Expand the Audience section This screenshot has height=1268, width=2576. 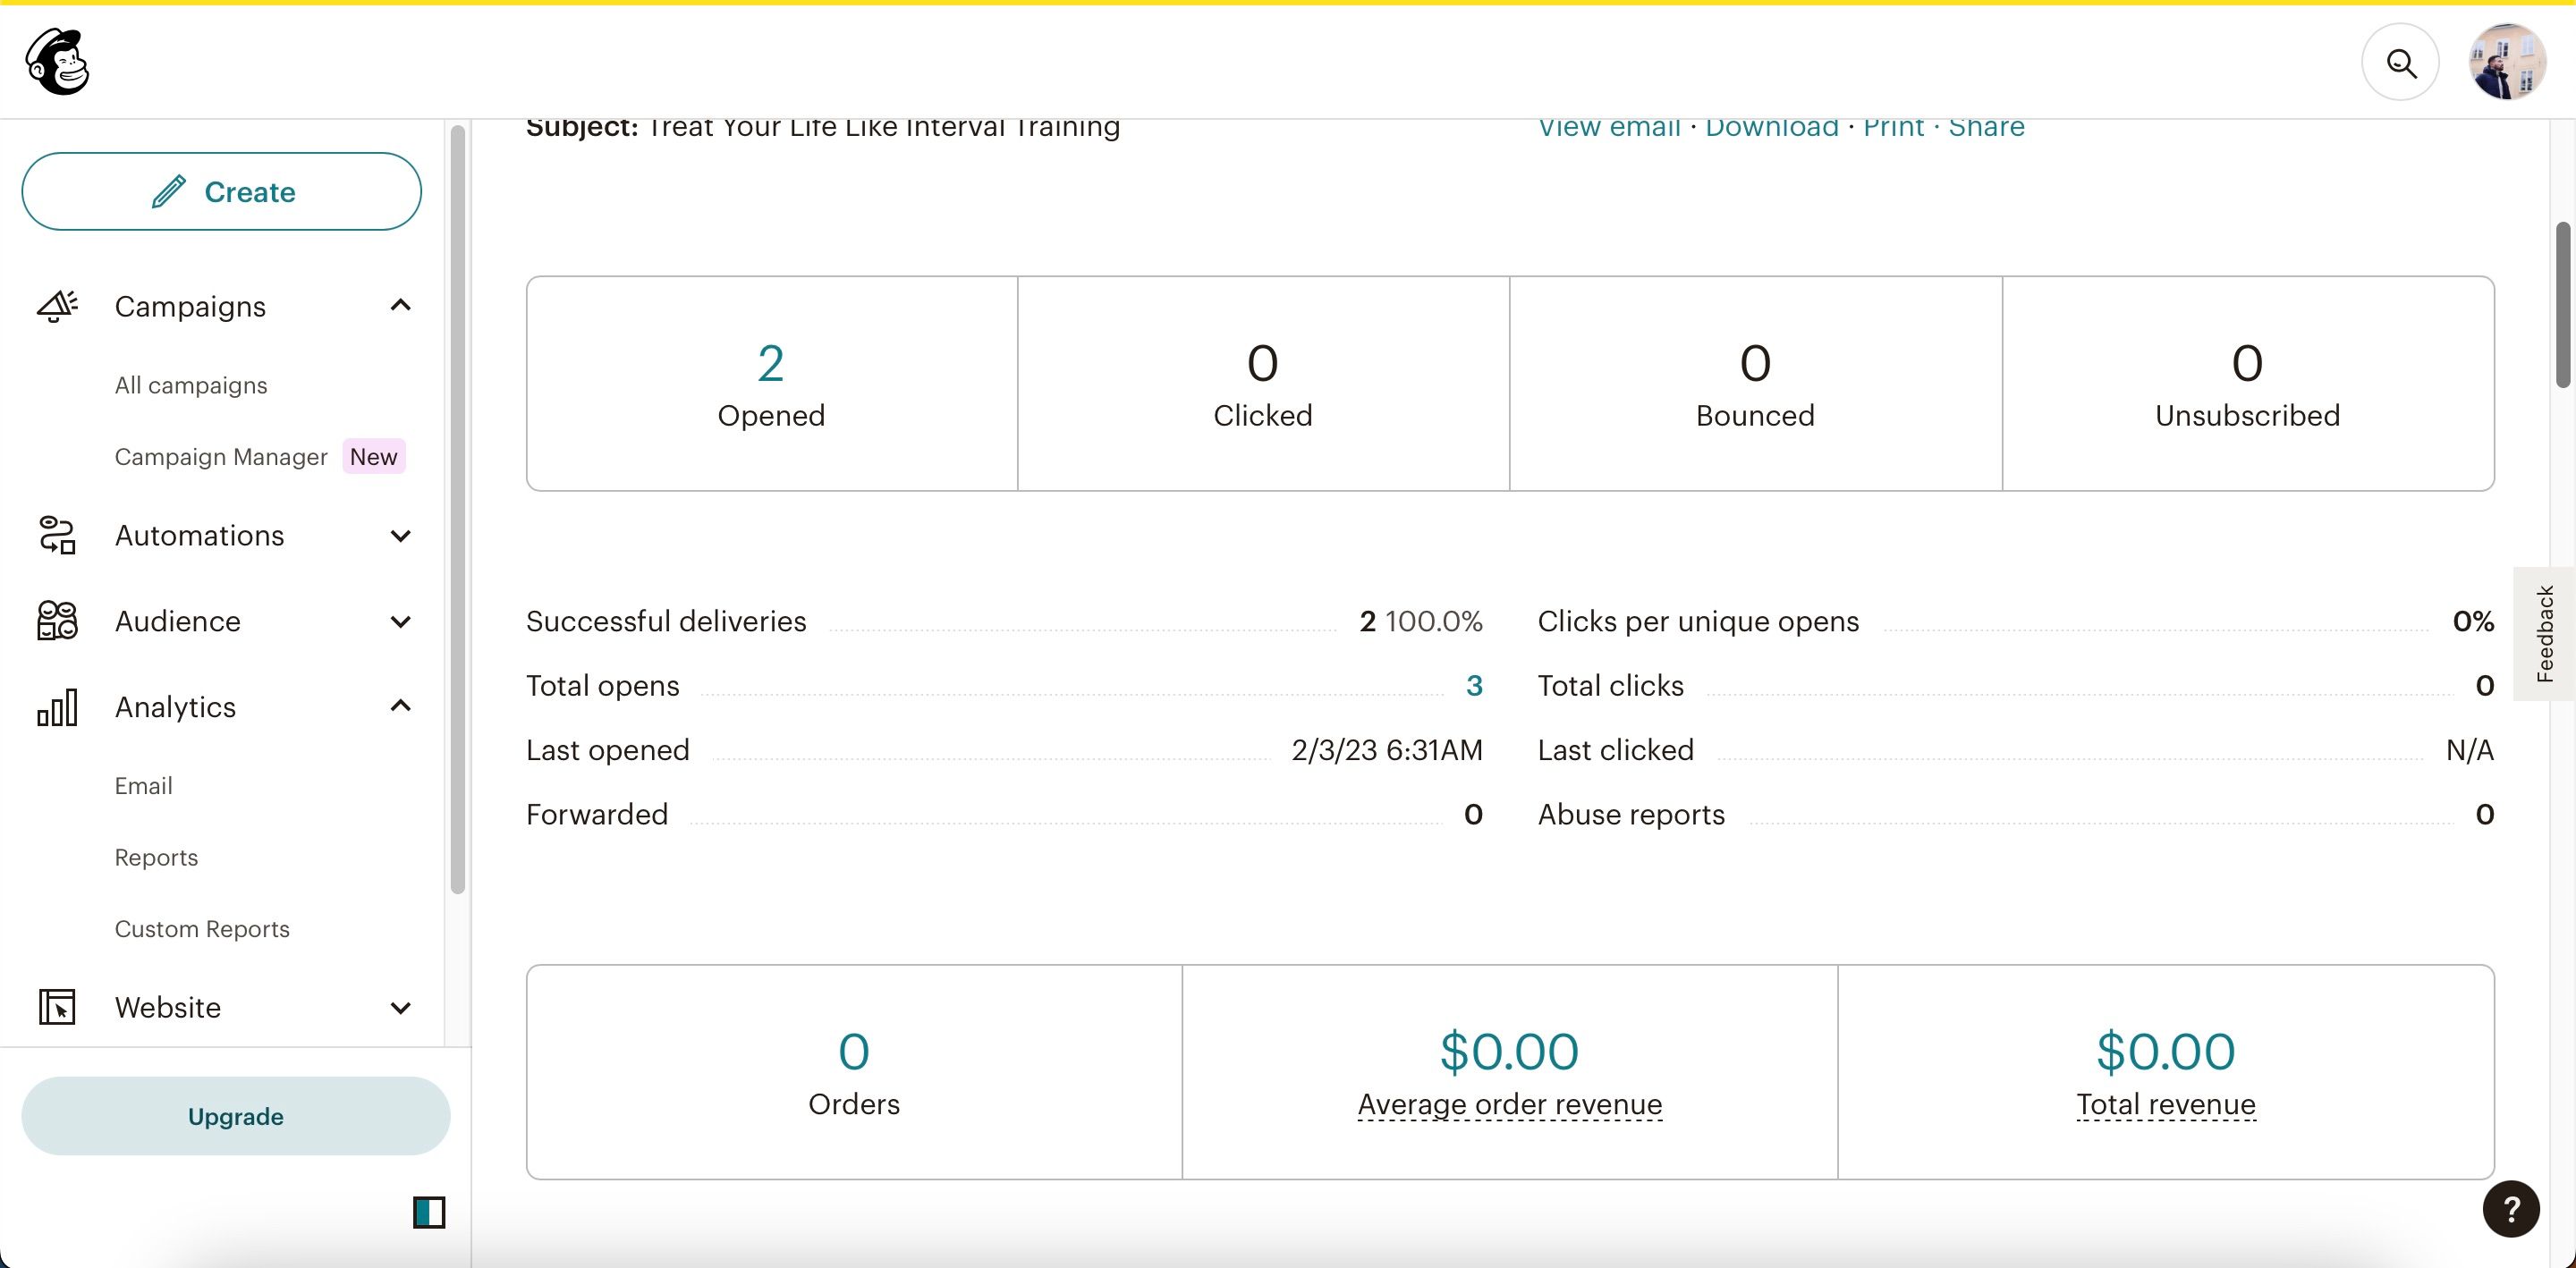401,621
